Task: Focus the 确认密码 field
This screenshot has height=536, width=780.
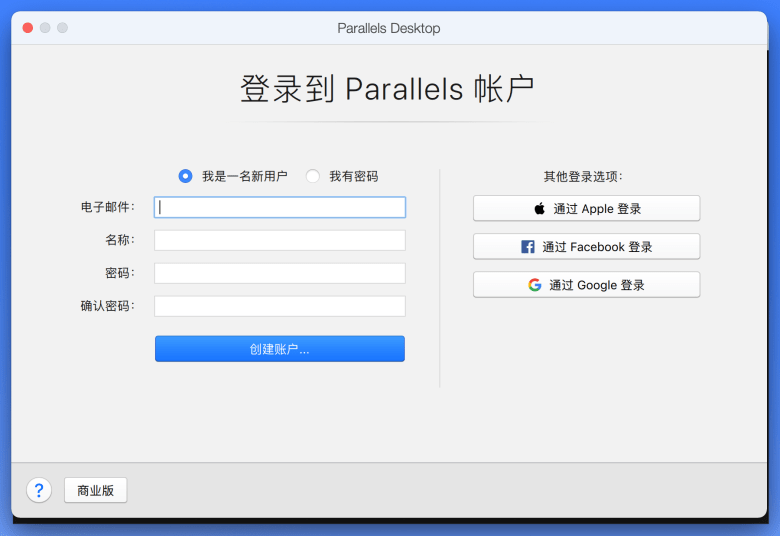Action: (x=280, y=306)
